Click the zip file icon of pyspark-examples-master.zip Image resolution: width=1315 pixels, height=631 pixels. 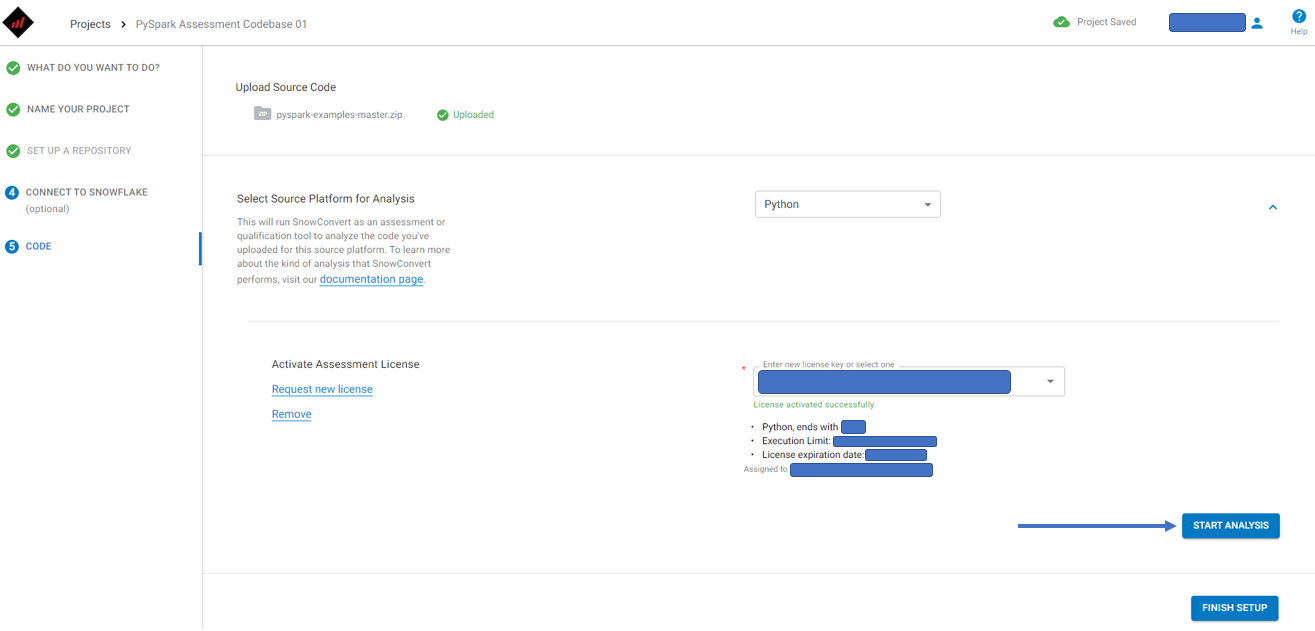(x=262, y=114)
